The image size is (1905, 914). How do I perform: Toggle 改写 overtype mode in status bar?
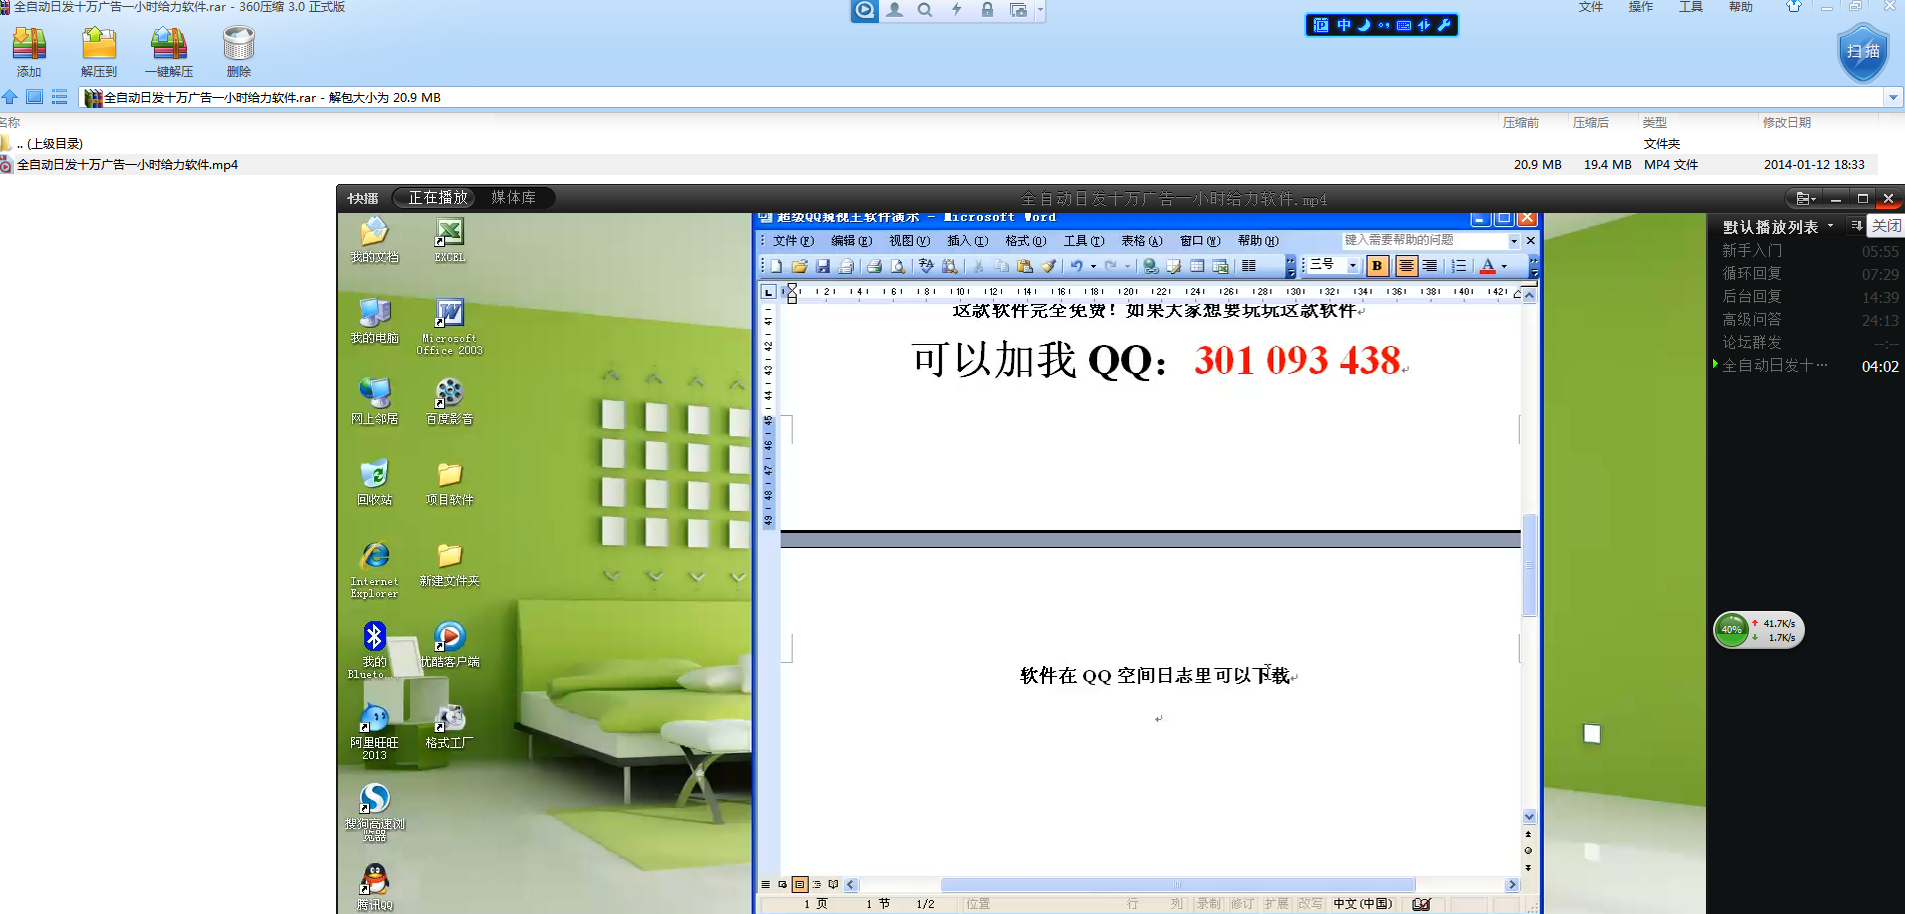coord(1311,903)
